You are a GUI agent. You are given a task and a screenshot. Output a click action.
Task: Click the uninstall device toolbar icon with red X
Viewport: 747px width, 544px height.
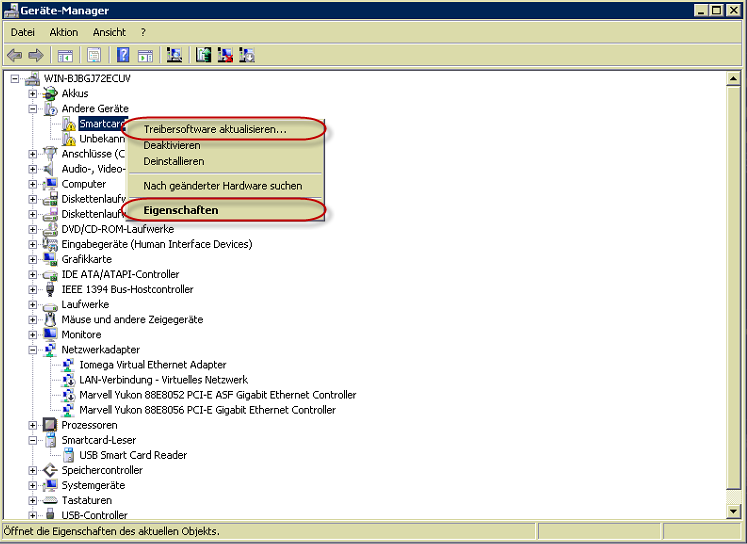point(225,55)
